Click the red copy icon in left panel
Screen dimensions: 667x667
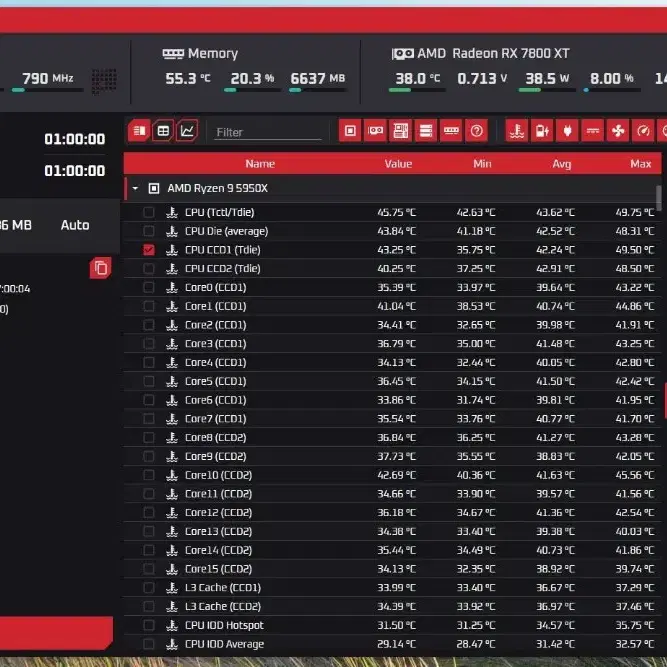101,268
